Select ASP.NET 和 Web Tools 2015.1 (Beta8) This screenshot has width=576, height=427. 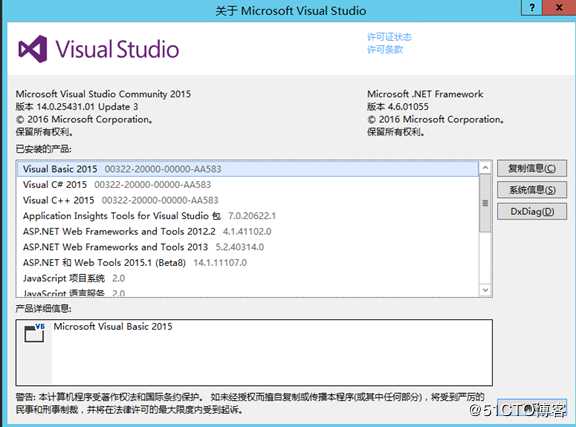pos(247,263)
